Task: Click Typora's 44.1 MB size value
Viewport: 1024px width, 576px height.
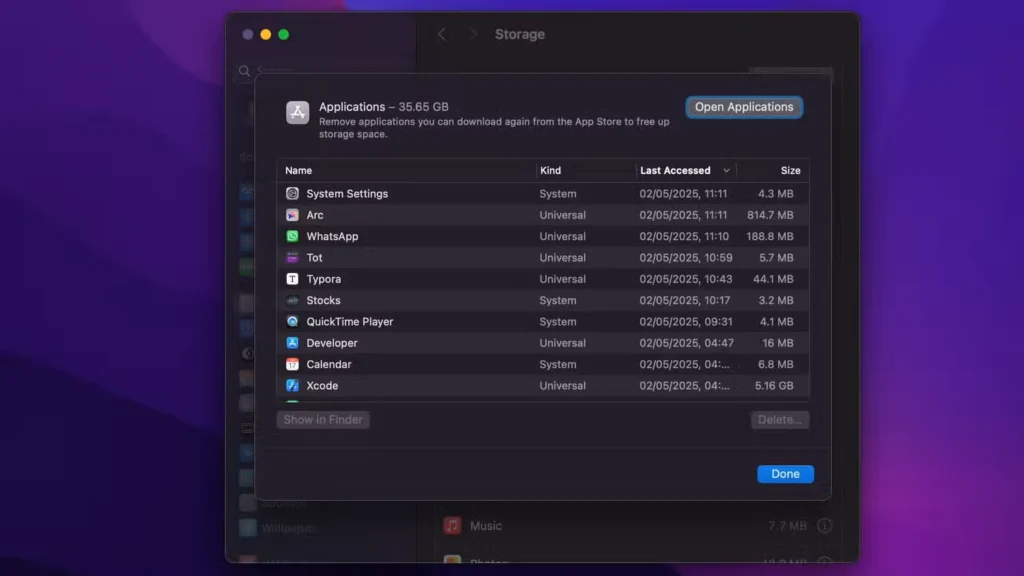Action: 773,279
